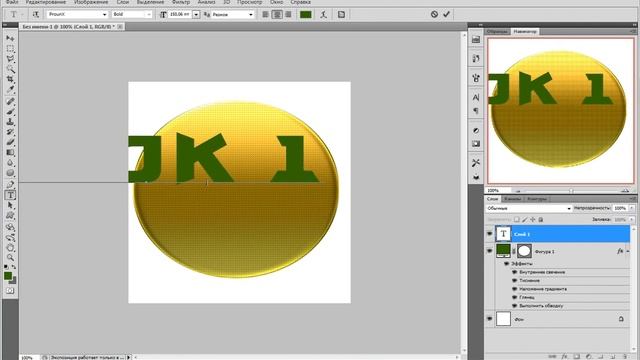Cancel text edit with circle-slash icon
The width and height of the screenshot is (640, 360).
[434, 14]
